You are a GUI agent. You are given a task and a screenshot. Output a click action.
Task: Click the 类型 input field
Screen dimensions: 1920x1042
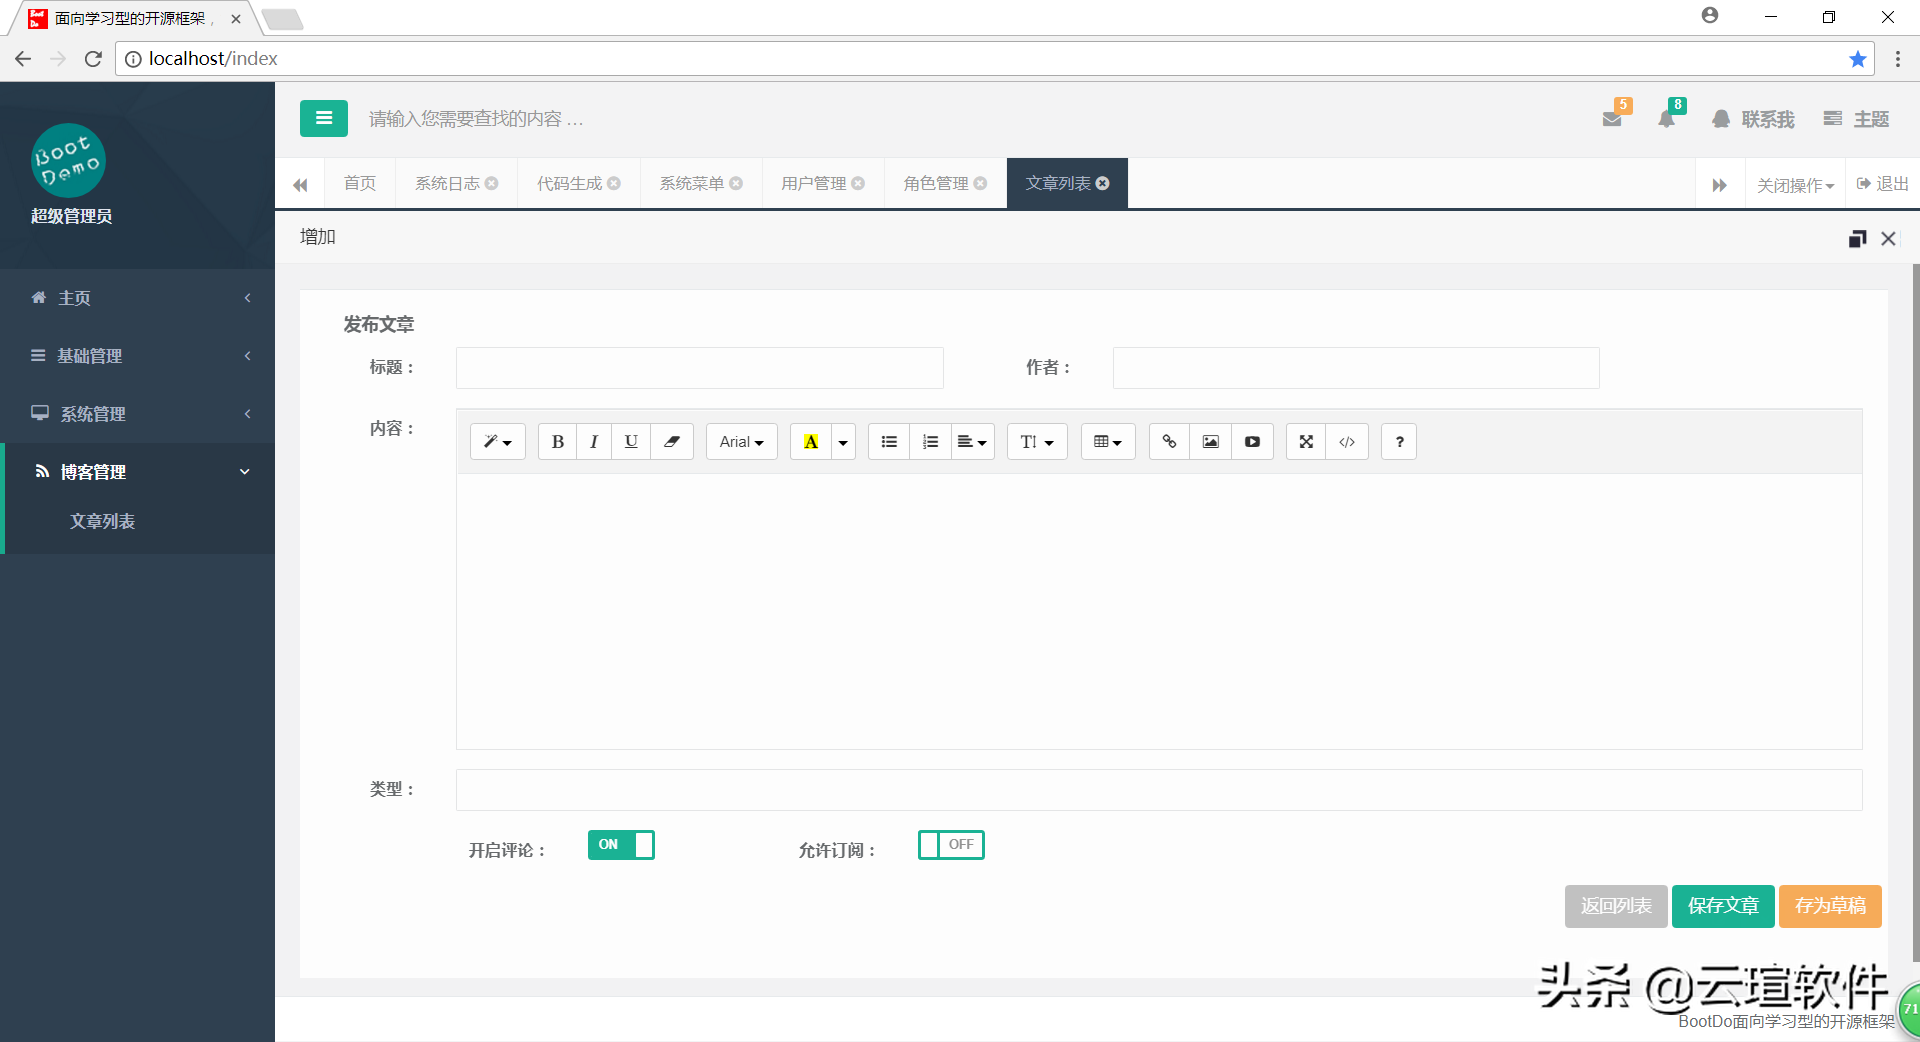(x=1159, y=790)
